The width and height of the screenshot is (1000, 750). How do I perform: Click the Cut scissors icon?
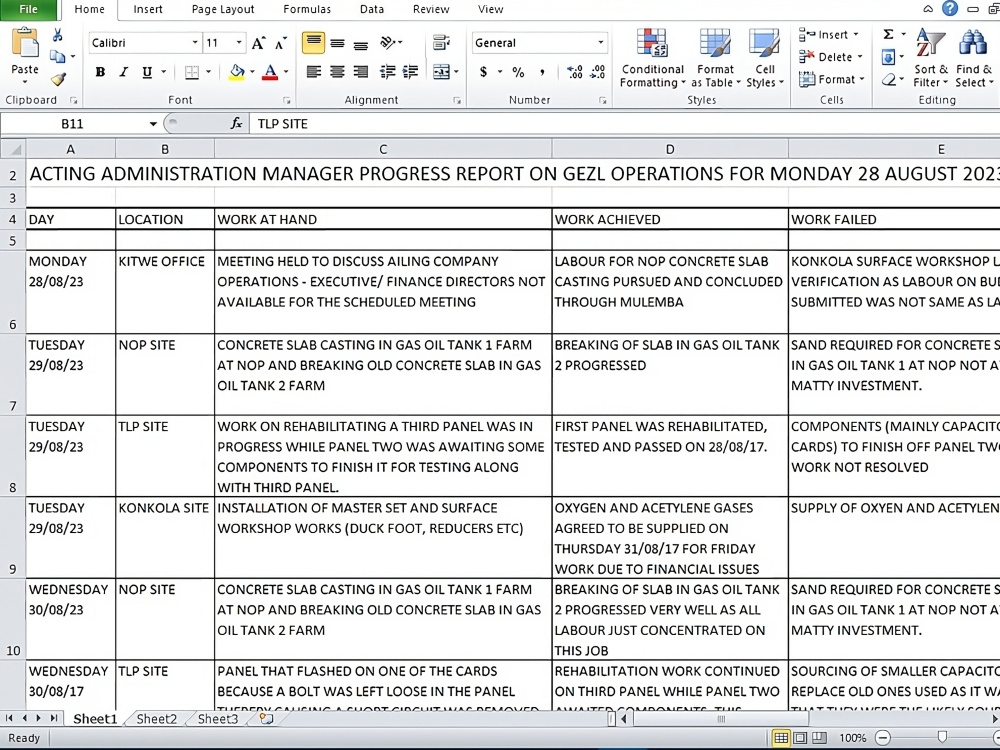57,35
